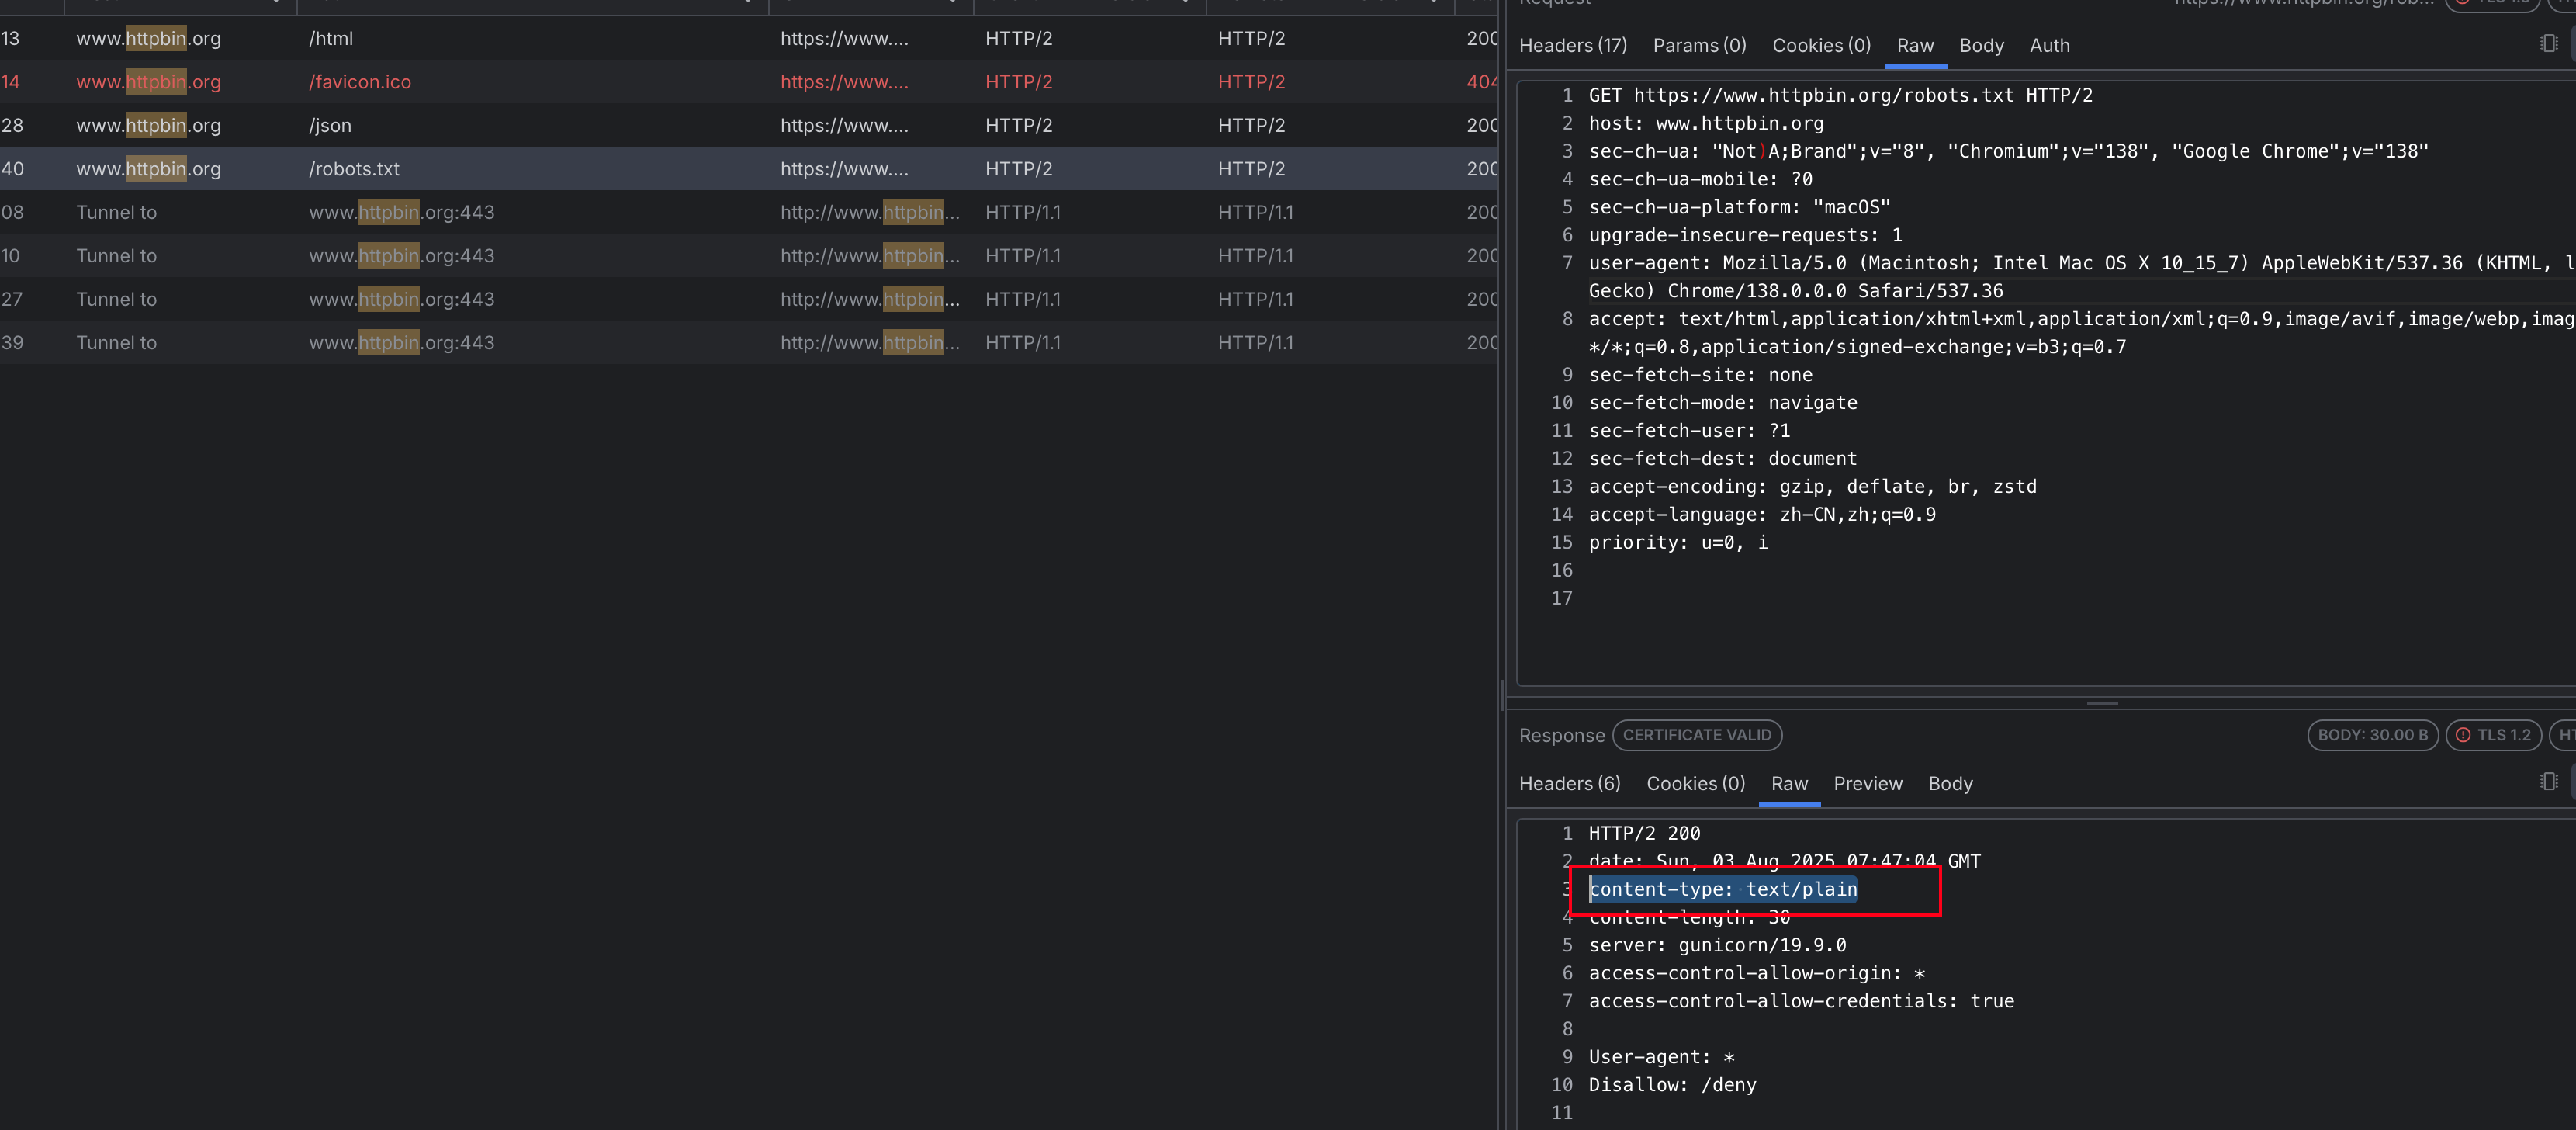Switch to the response Preview tab
Image resolution: width=2576 pixels, height=1130 pixels.
click(x=1867, y=784)
